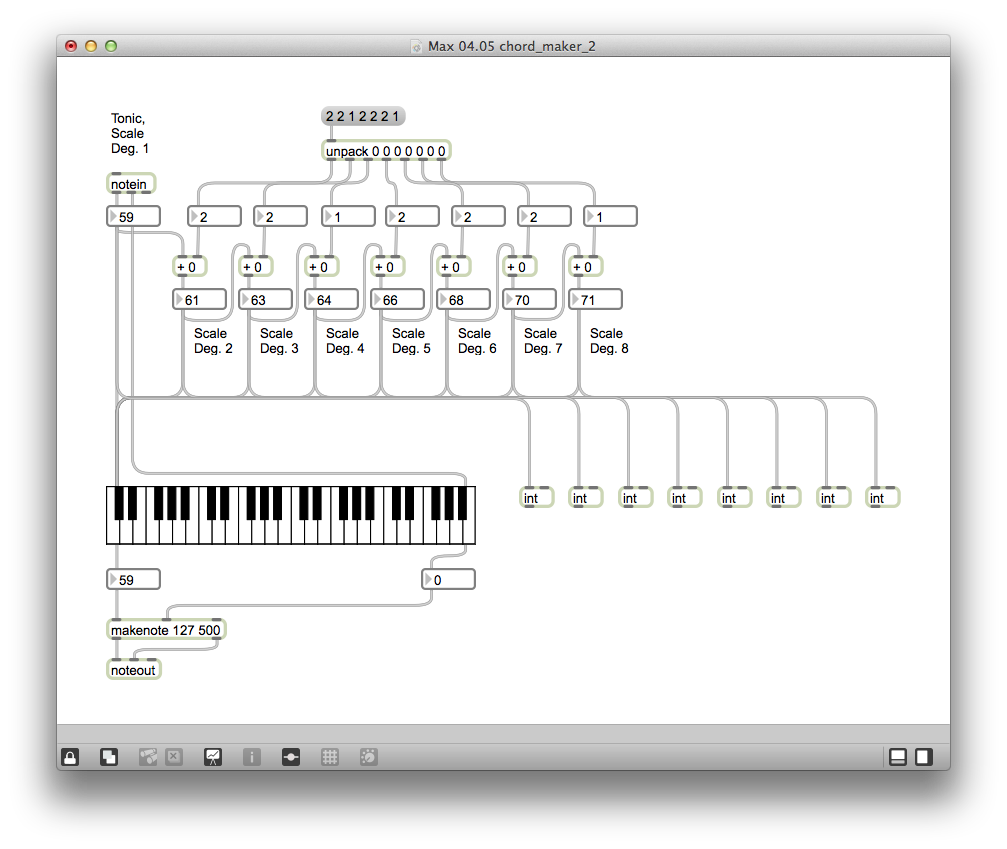This screenshot has height=849, width=1007.
Task: Click the message box 2 2 1 2 2 2 1
Action: pos(363,116)
